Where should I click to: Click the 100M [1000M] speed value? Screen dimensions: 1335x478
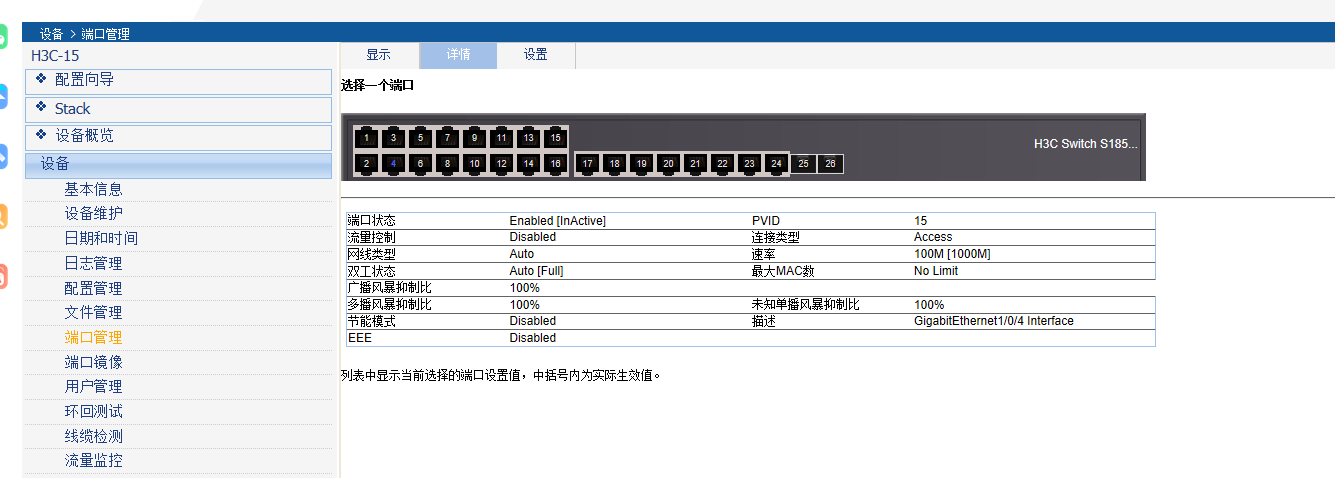[x=952, y=254]
